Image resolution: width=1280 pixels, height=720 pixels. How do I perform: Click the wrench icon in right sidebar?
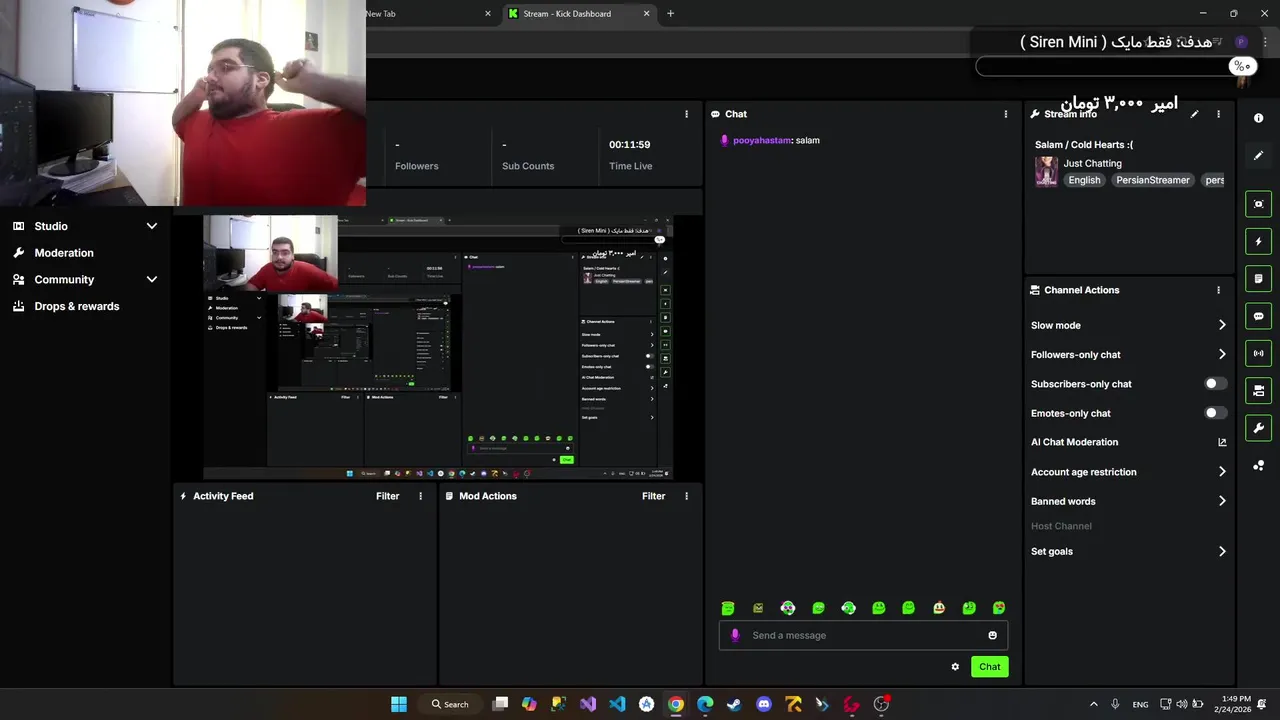(1258, 428)
